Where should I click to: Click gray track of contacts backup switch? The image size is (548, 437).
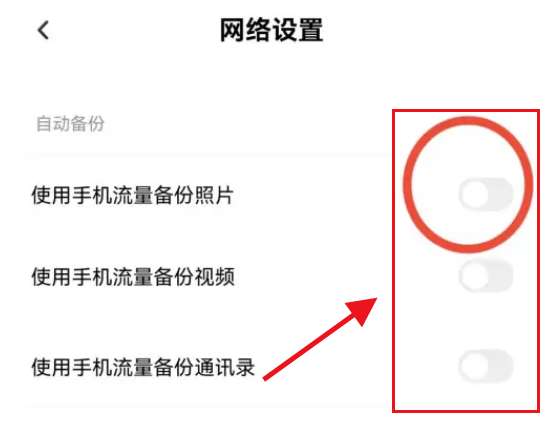coord(500,366)
